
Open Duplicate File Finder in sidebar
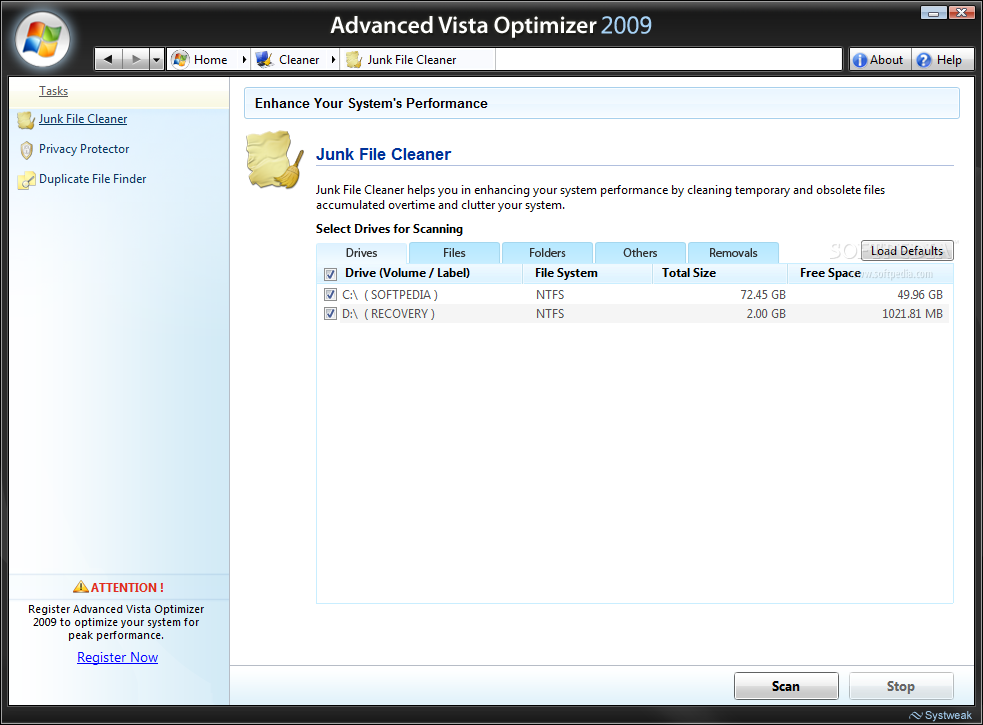point(92,179)
